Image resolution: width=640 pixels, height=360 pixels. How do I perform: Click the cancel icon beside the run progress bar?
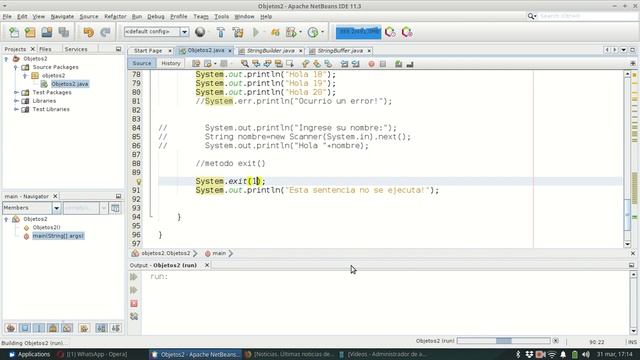pyautogui.click(x=556, y=341)
